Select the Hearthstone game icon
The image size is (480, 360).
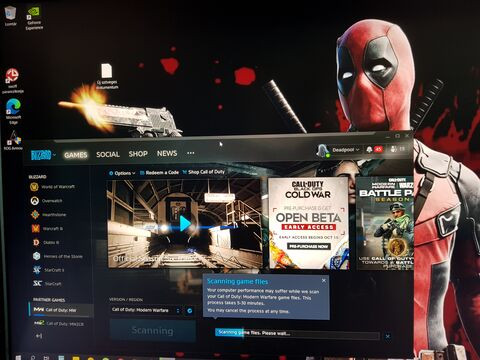[35, 215]
